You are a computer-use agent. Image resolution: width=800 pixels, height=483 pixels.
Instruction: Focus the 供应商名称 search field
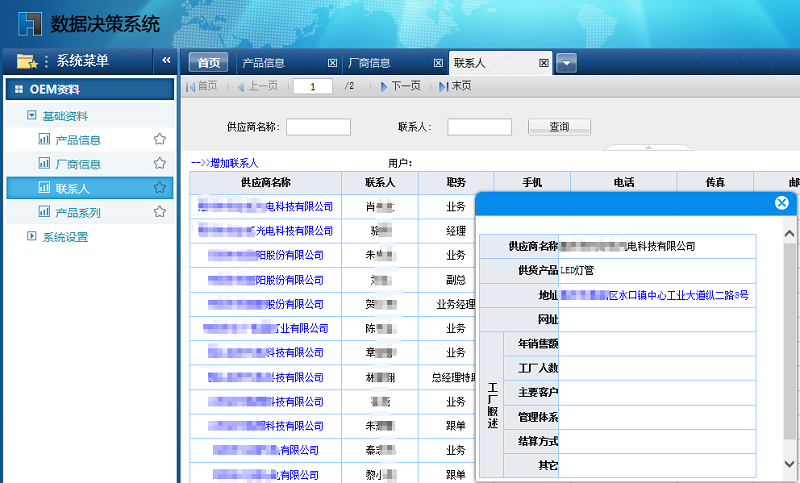point(318,127)
